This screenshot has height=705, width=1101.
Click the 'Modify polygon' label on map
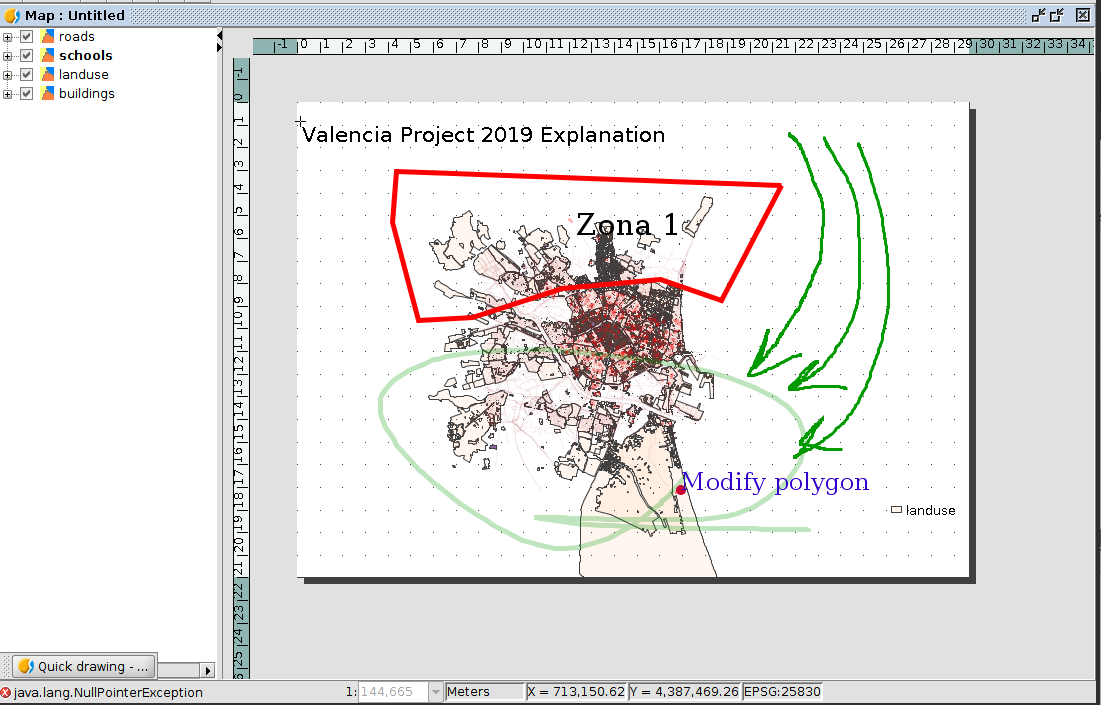775,482
